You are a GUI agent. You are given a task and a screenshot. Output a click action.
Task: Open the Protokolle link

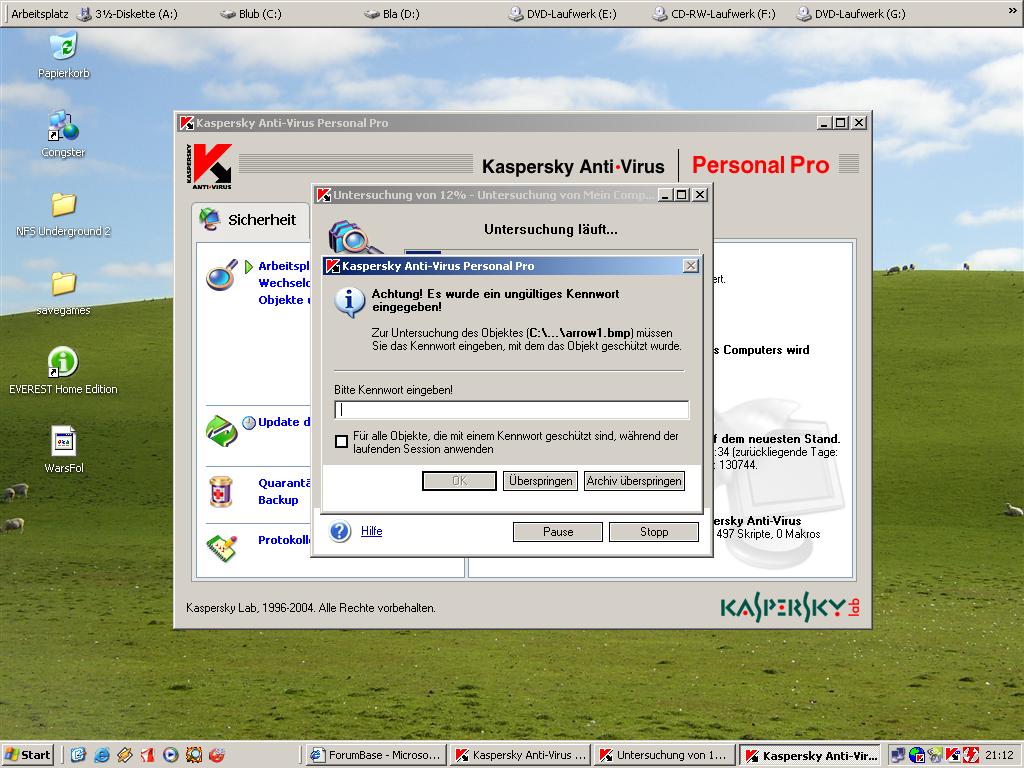tap(284, 539)
